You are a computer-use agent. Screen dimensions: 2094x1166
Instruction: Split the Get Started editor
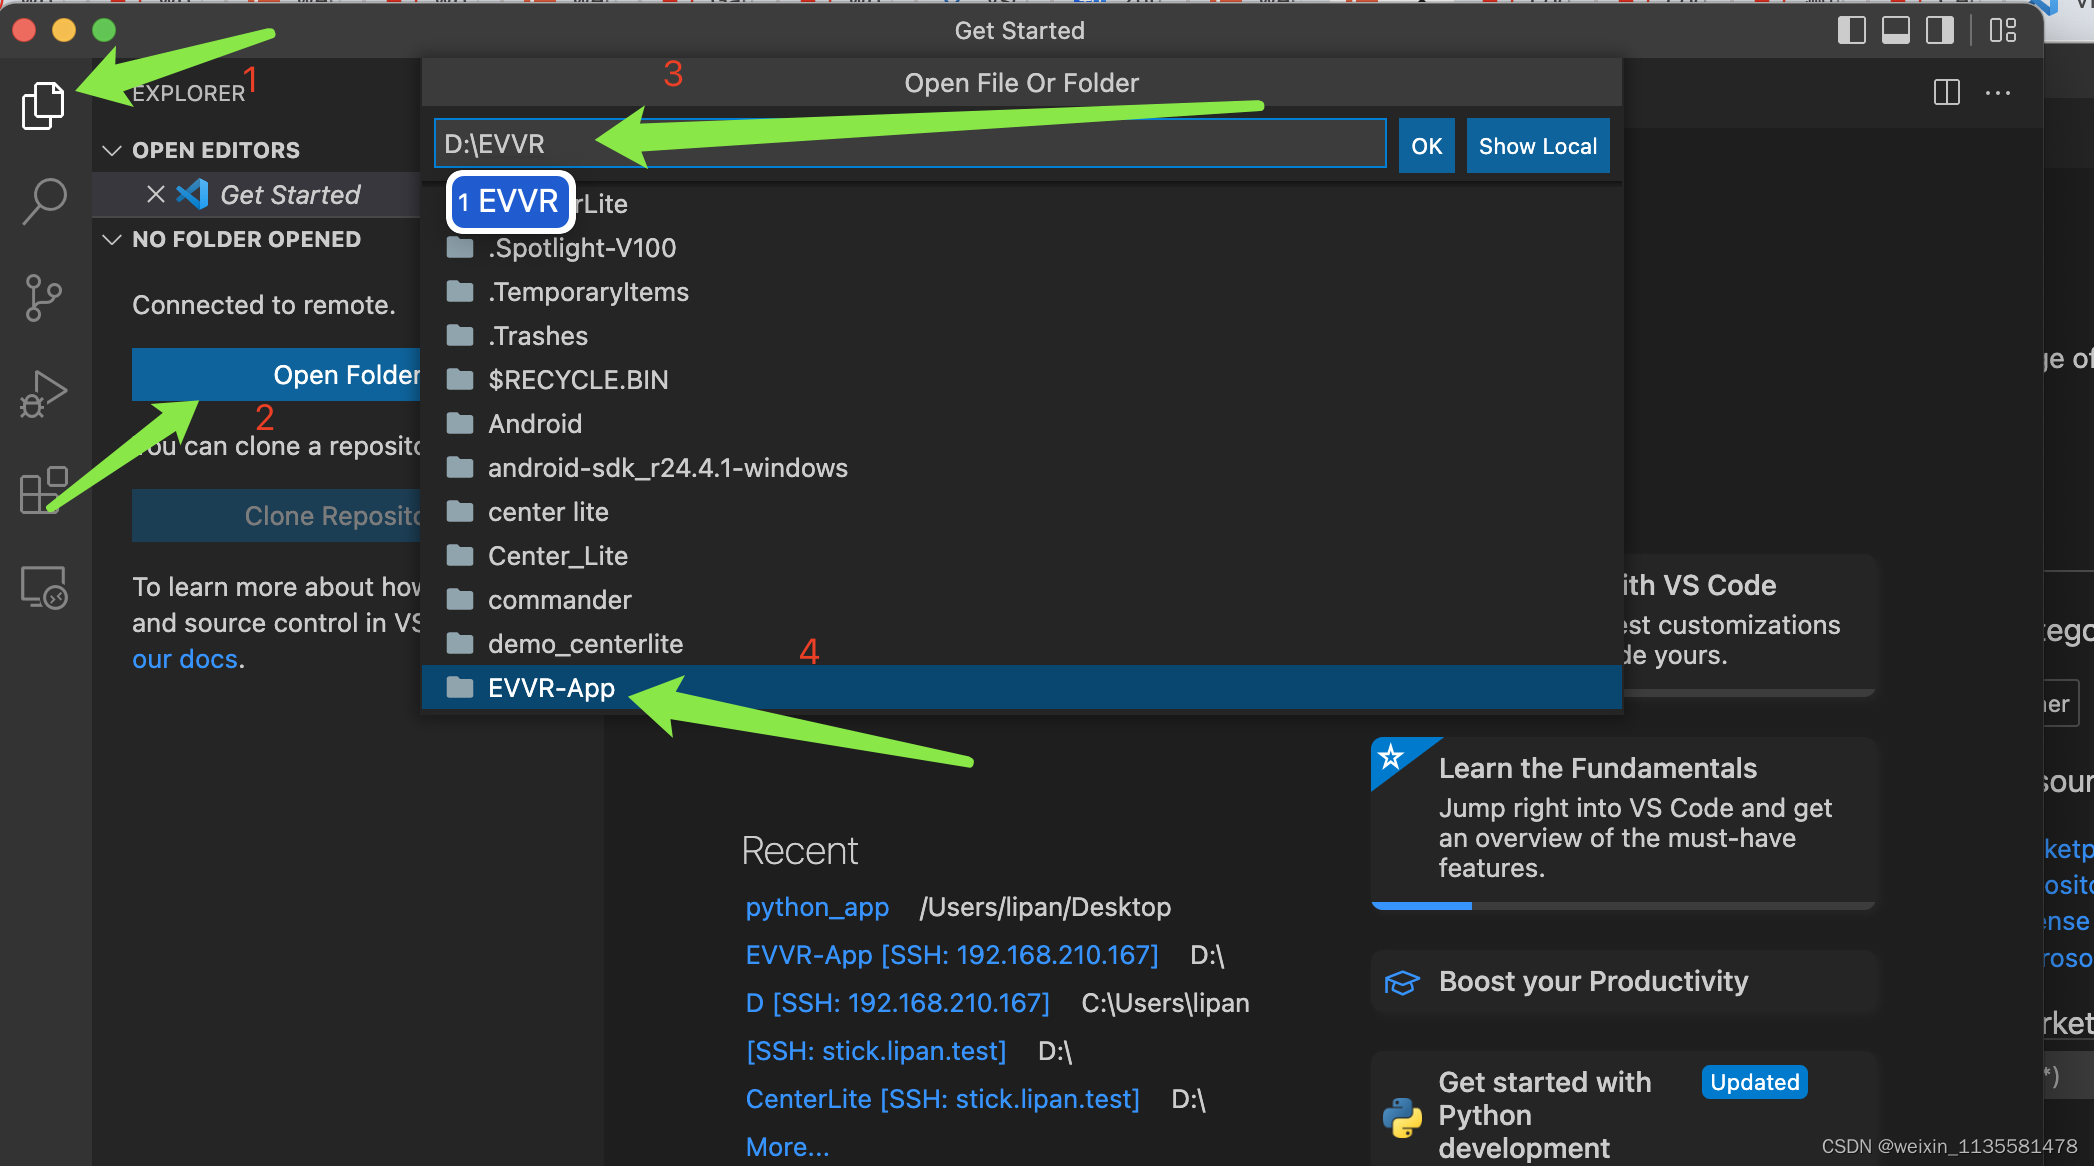(x=1947, y=92)
